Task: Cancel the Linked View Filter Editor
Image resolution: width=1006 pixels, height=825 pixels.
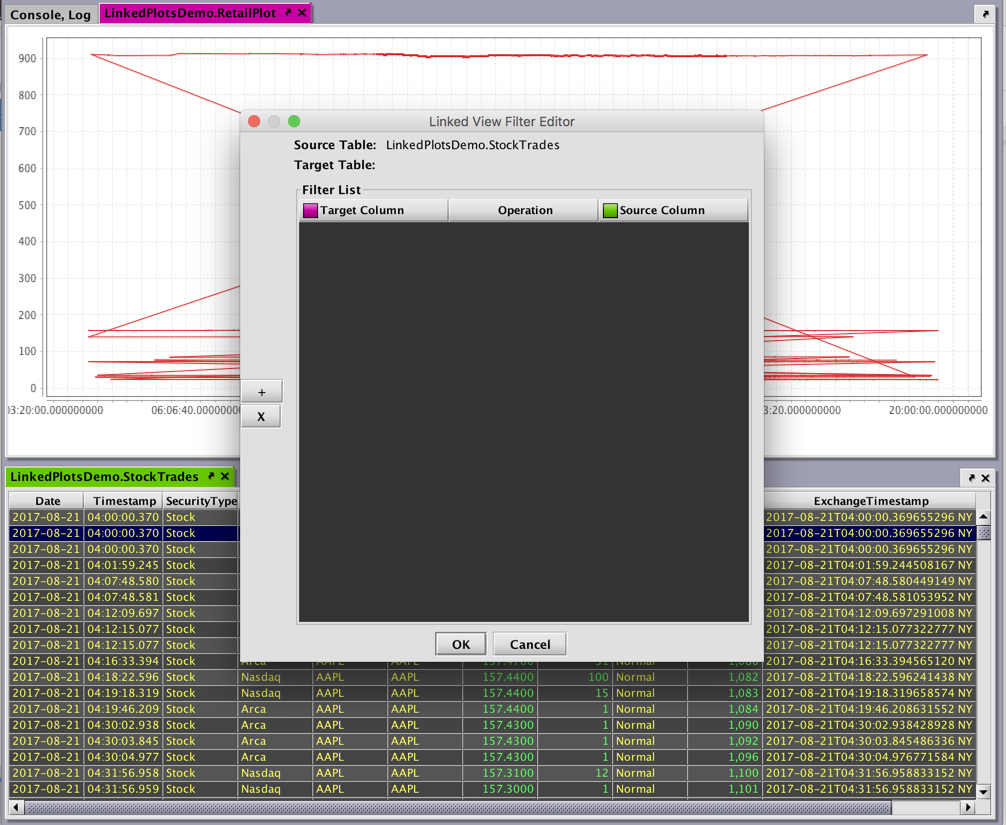Action: pos(529,644)
